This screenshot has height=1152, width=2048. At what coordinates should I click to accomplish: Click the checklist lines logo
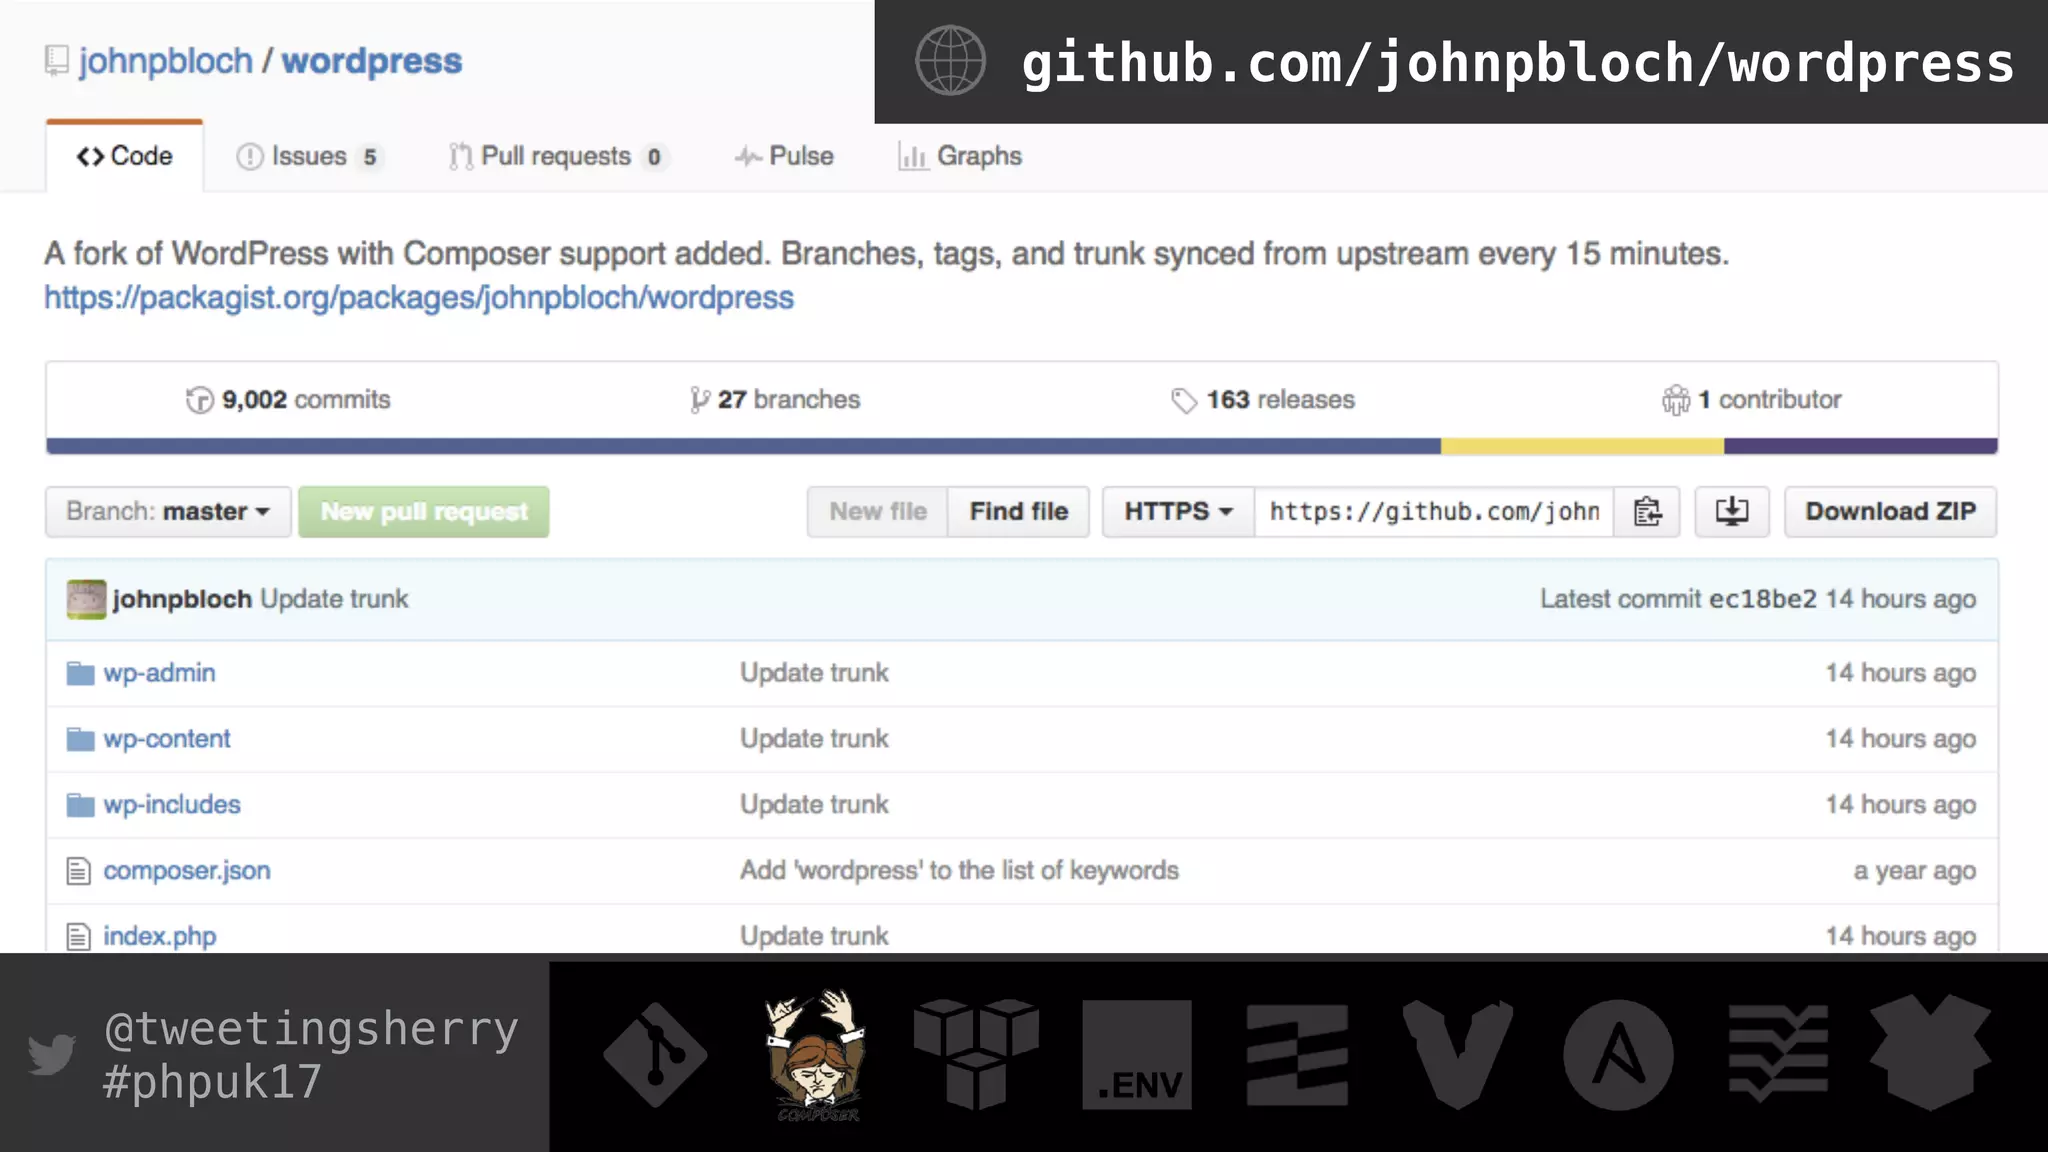[x=1778, y=1053]
